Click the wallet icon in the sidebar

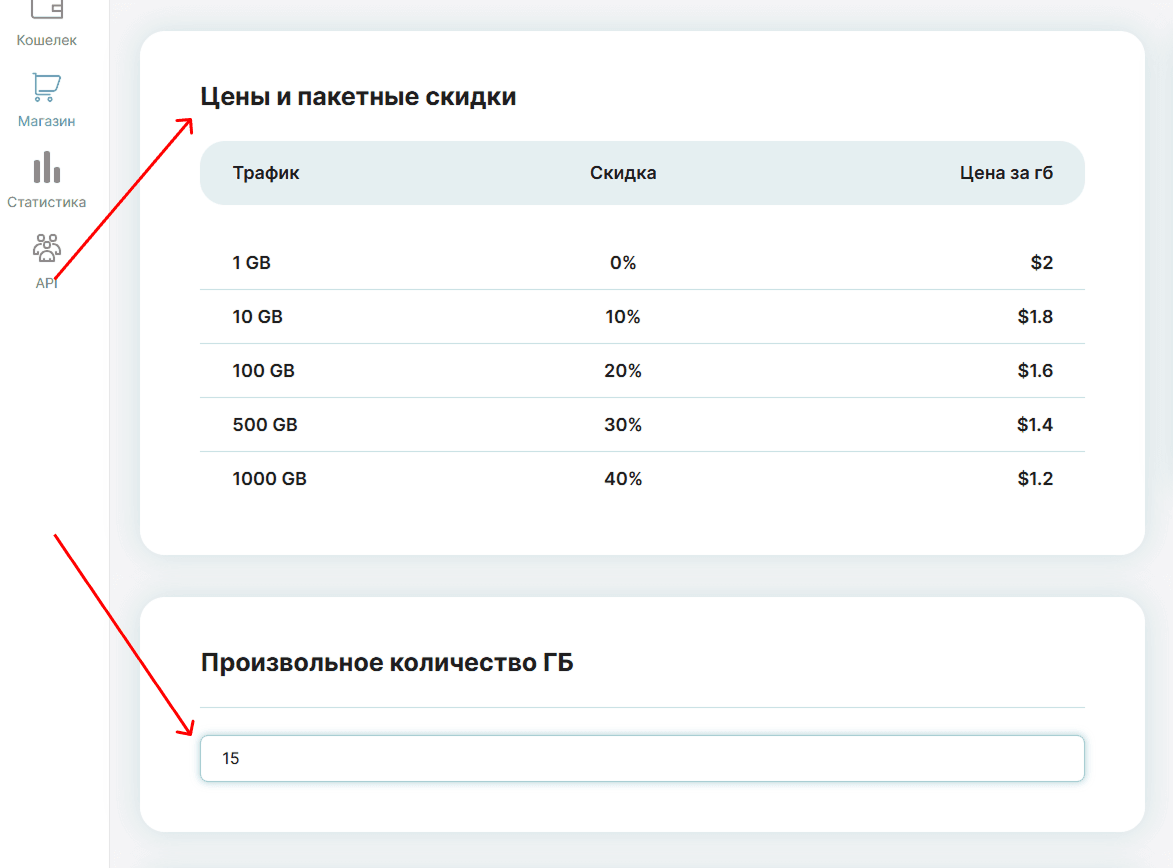pyautogui.click(x=47, y=9)
